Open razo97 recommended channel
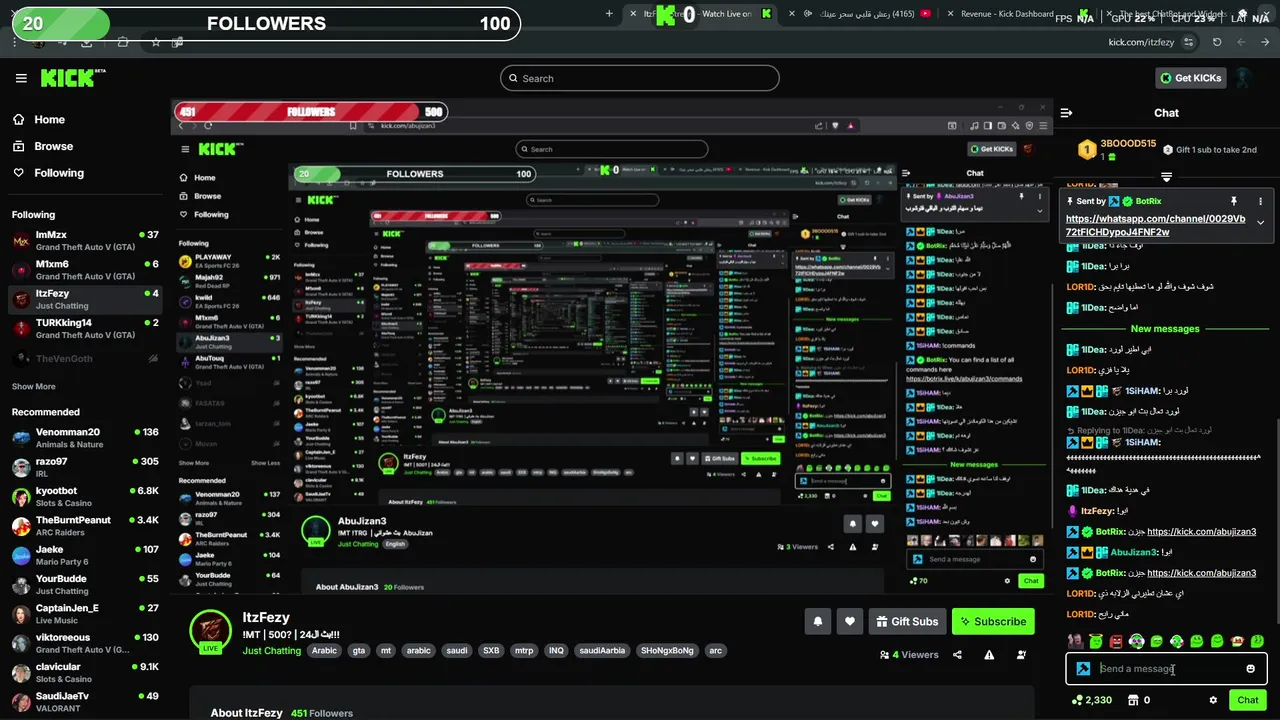Screen dimensions: 1280x720 [x=85, y=467]
